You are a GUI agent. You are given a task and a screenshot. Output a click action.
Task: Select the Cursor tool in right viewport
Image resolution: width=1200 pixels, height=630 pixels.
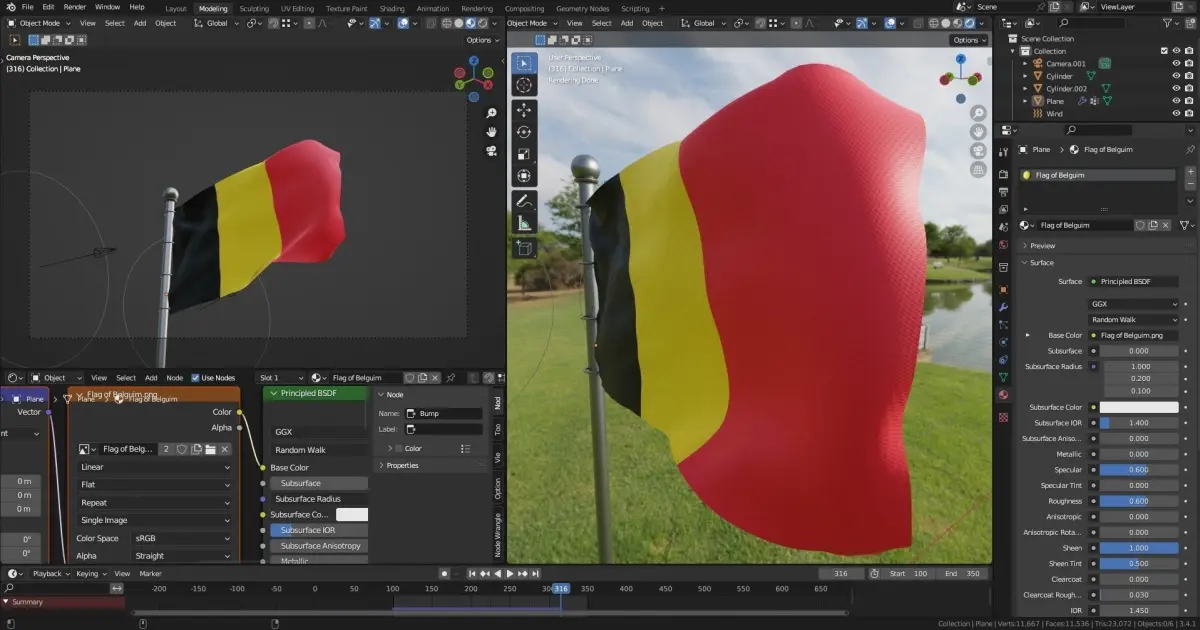(x=524, y=85)
